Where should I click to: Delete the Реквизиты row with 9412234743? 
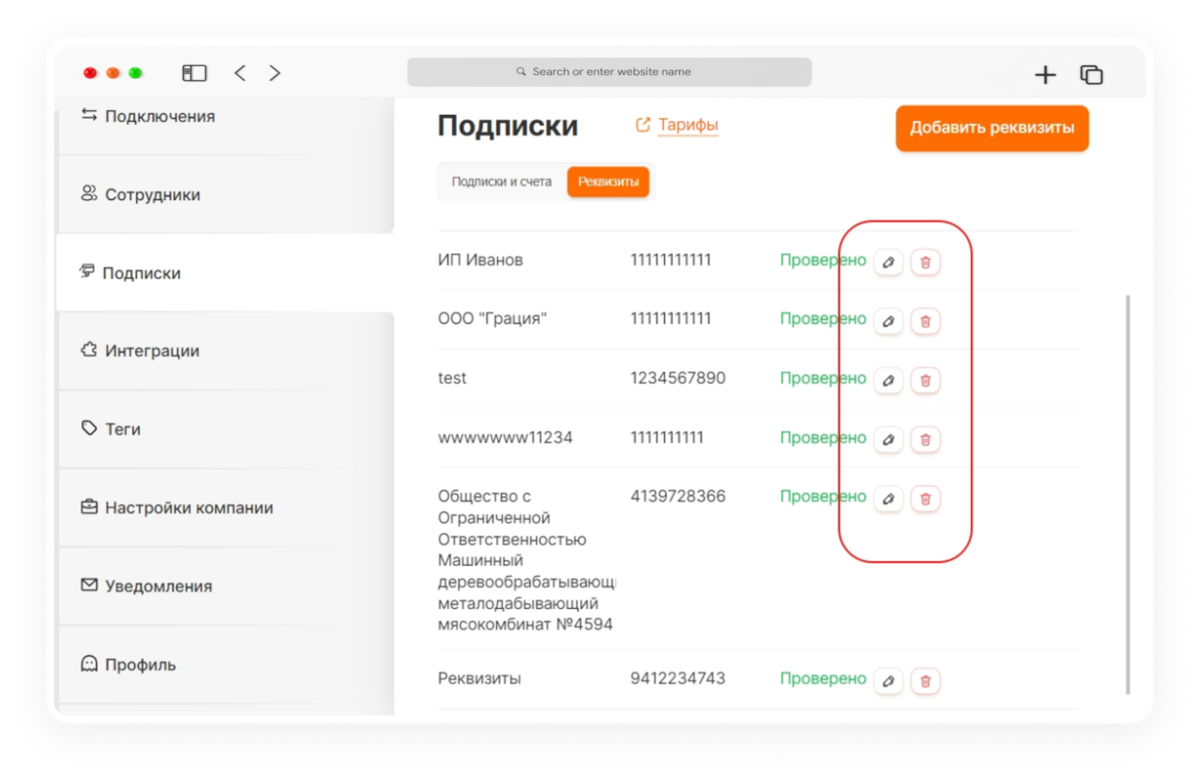point(925,681)
